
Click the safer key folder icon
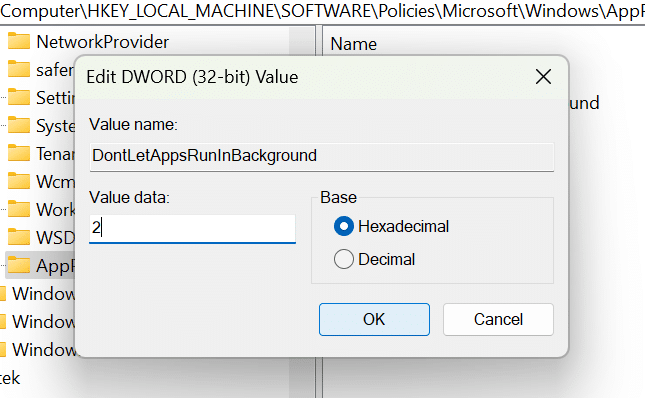(19, 69)
